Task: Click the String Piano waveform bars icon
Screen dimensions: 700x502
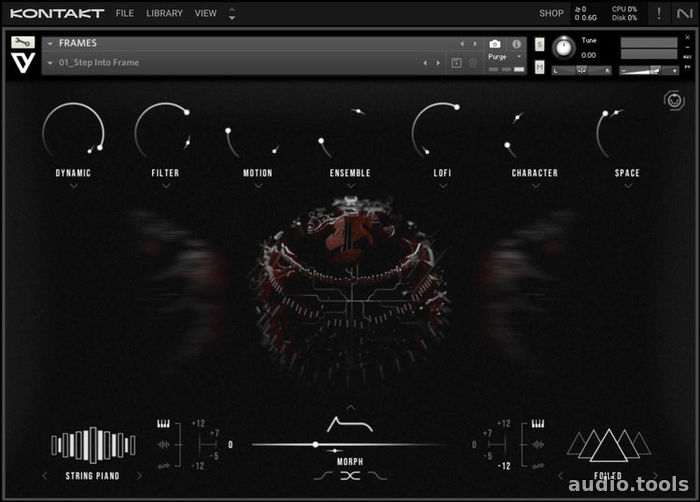Action: pyautogui.click(x=93, y=445)
